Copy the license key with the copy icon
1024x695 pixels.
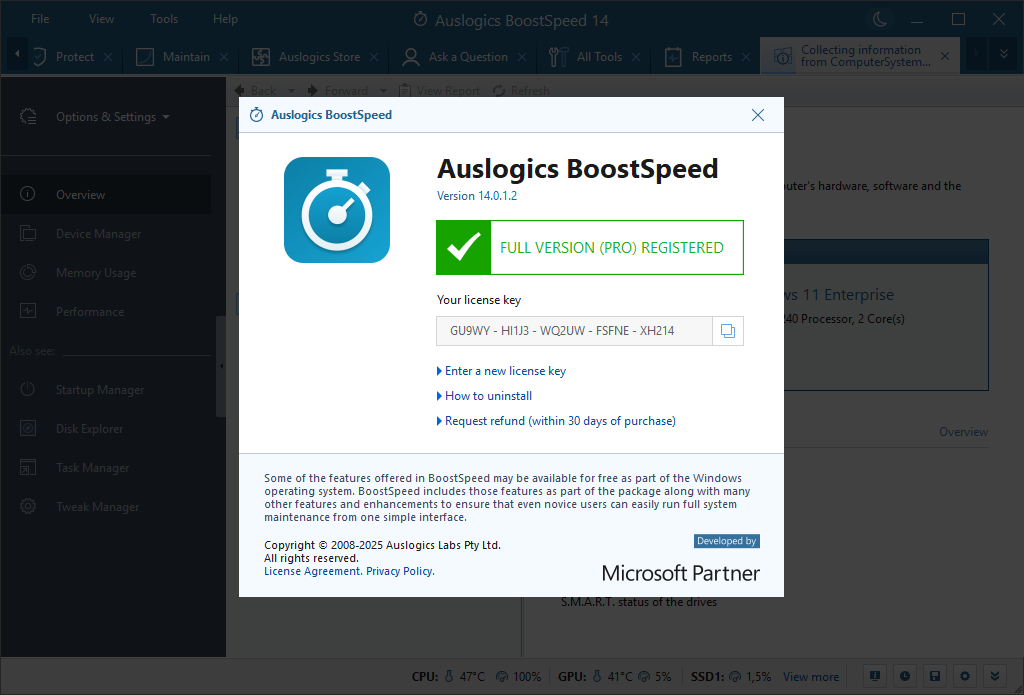(x=728, y=331)
